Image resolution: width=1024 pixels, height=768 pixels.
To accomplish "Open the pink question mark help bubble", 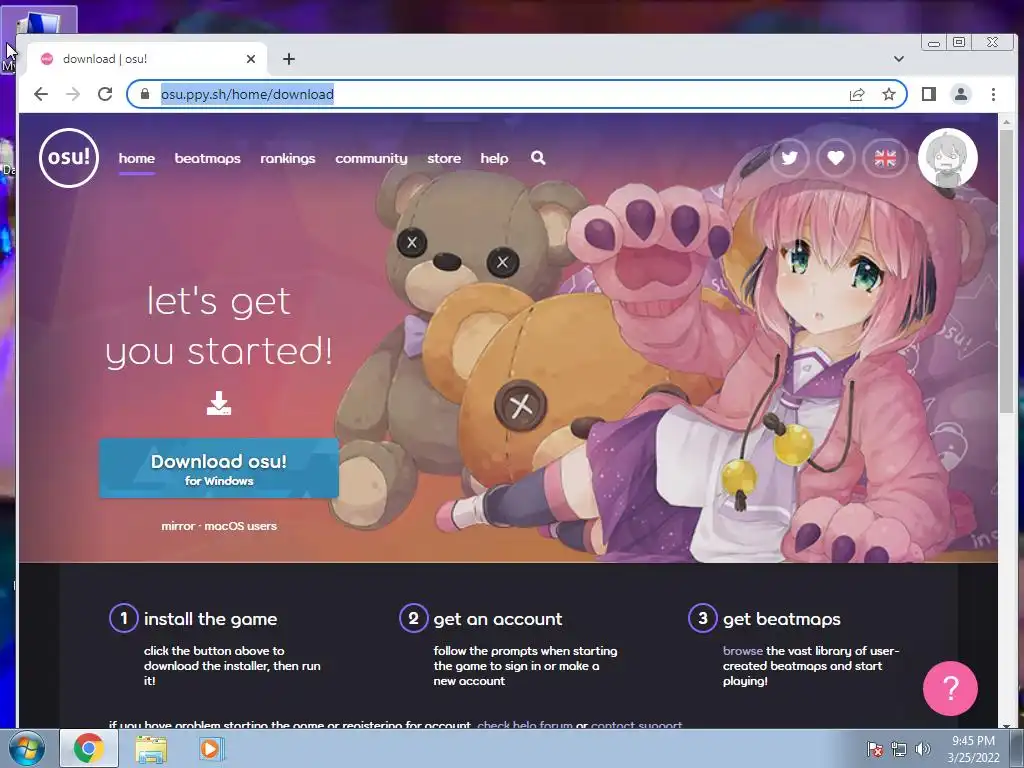I will point(950,688).
